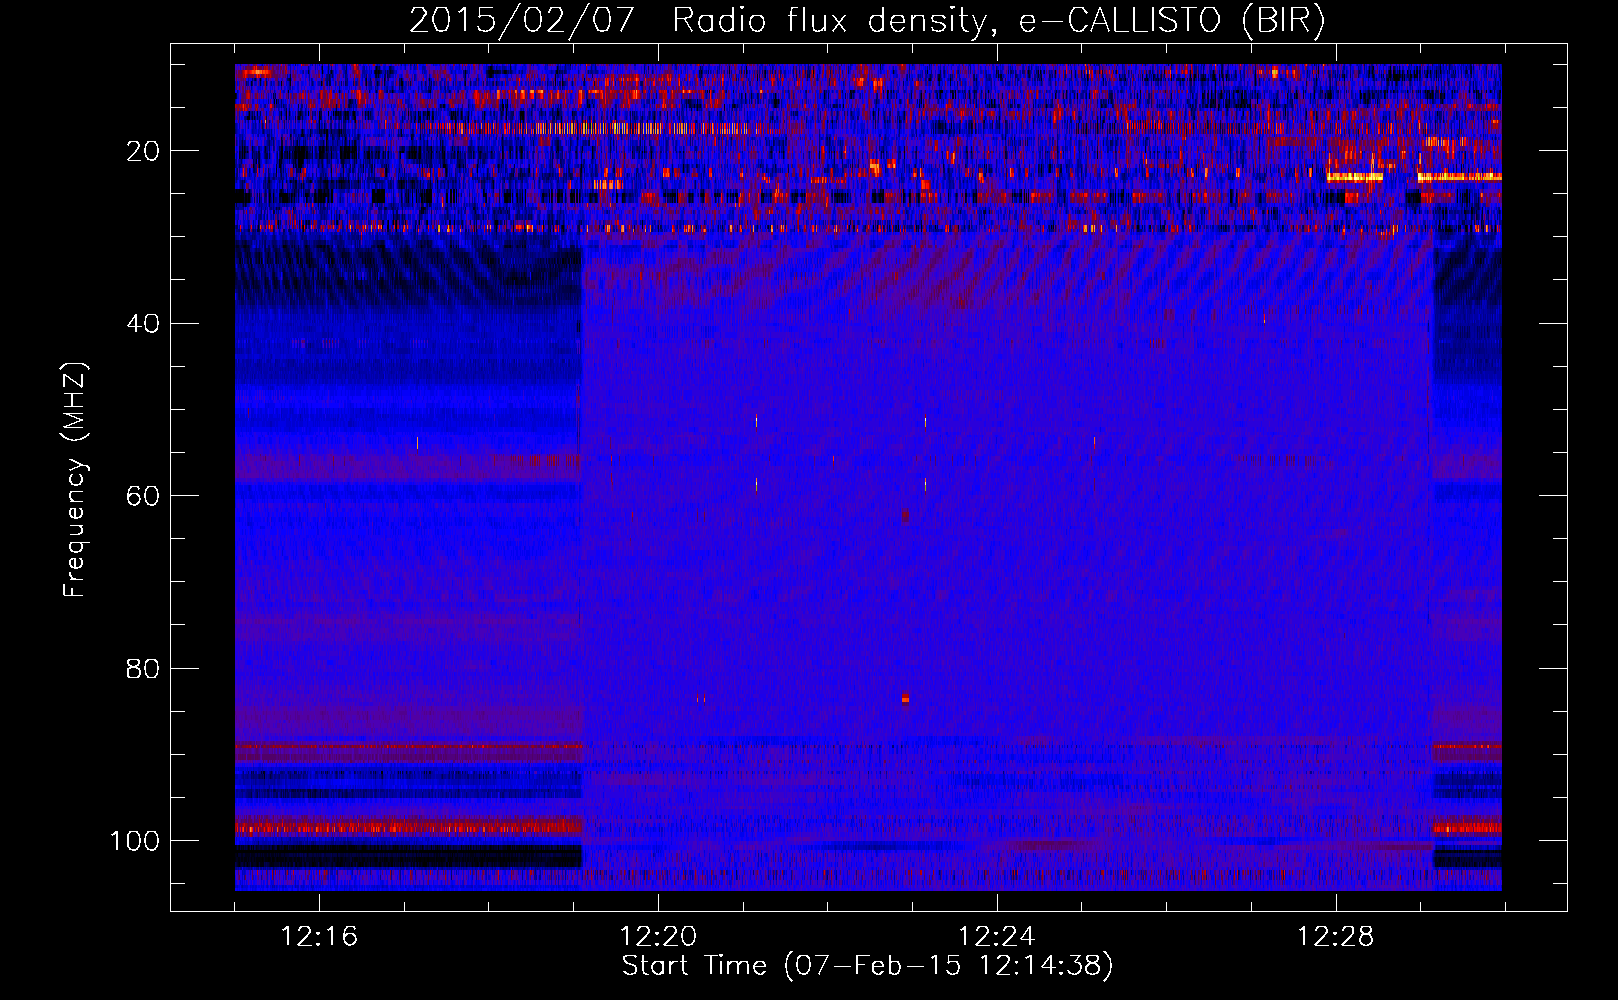The image size is (1618, 1000).
Task: Click the '12:20' time tick label
Action: tap(658, 937)
